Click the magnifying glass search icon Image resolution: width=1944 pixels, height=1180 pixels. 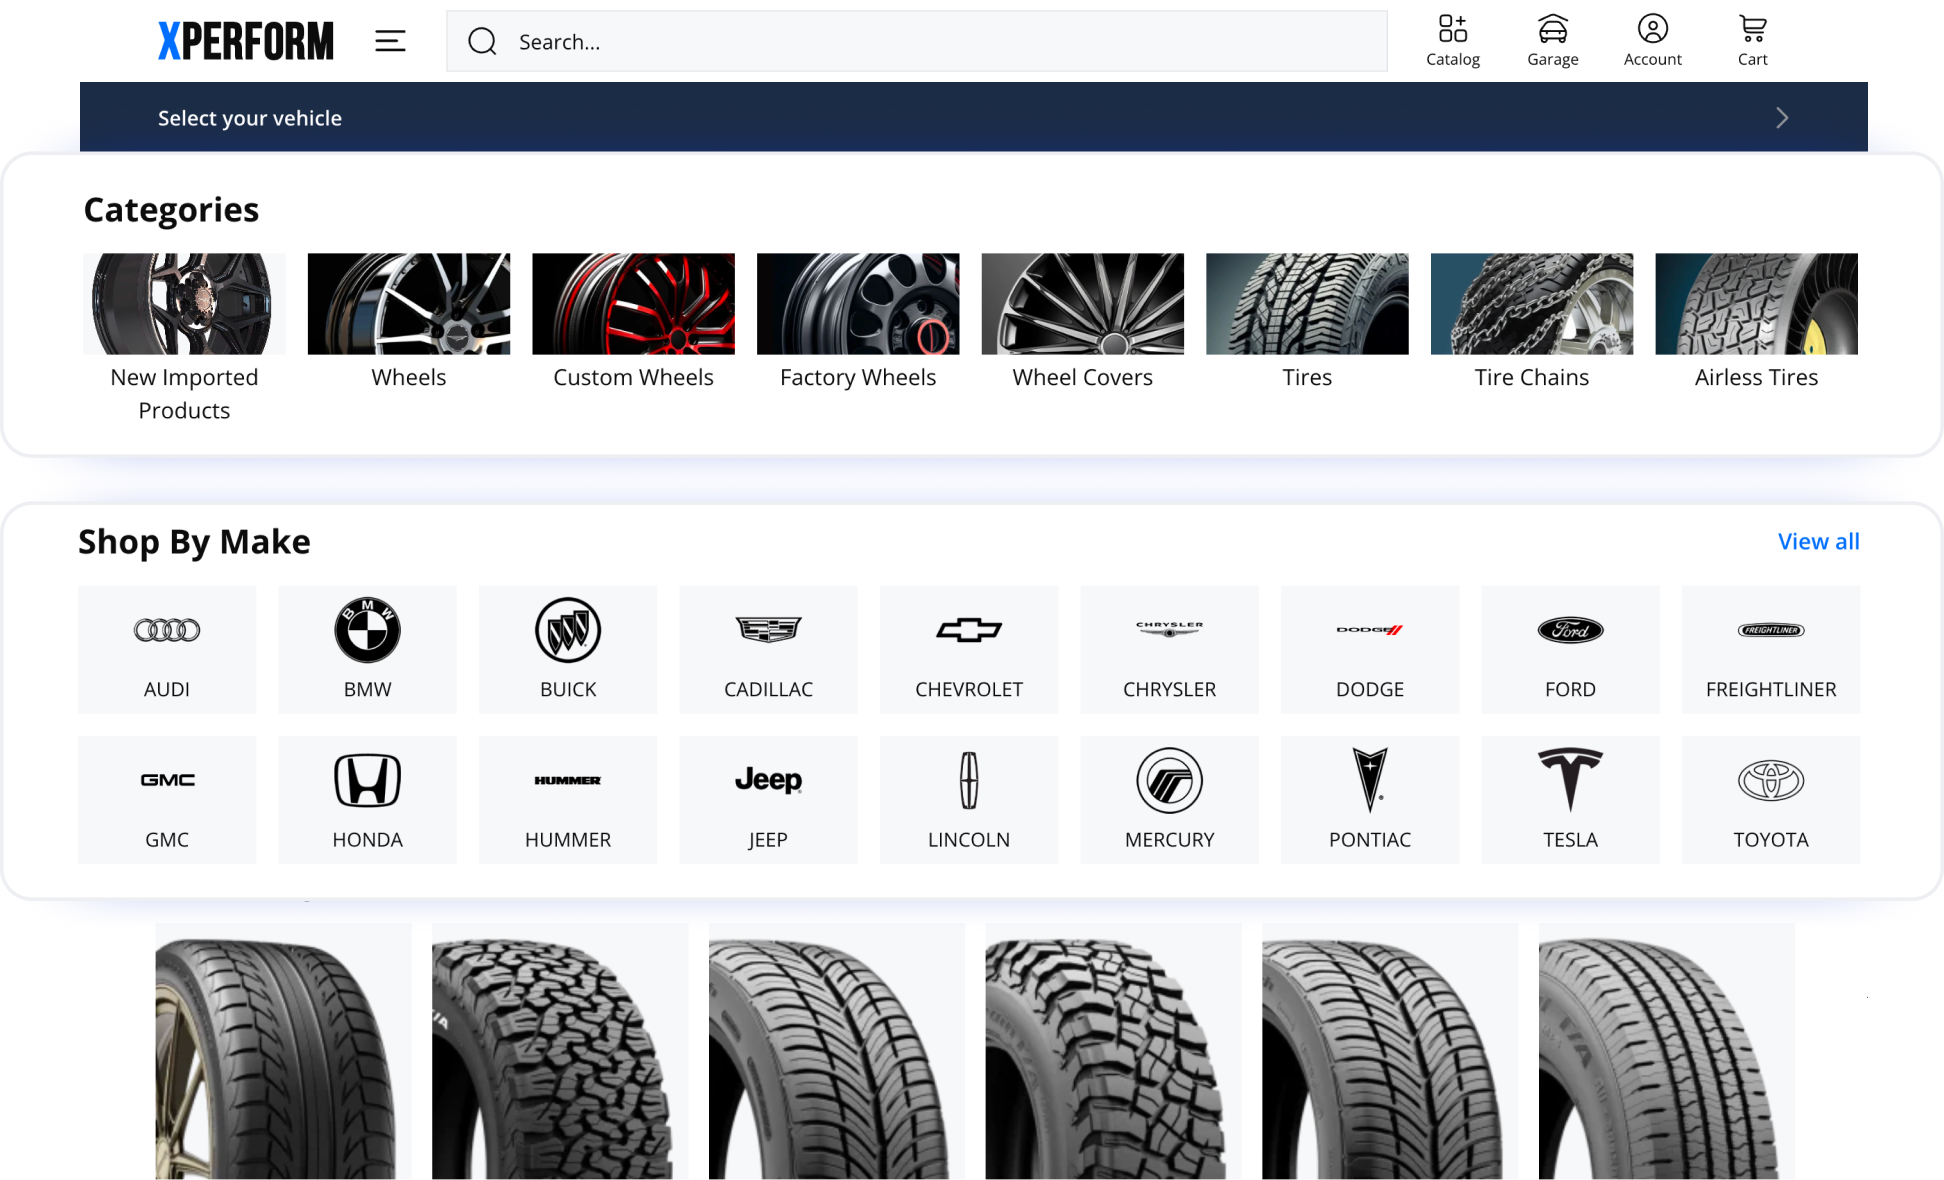483,41
